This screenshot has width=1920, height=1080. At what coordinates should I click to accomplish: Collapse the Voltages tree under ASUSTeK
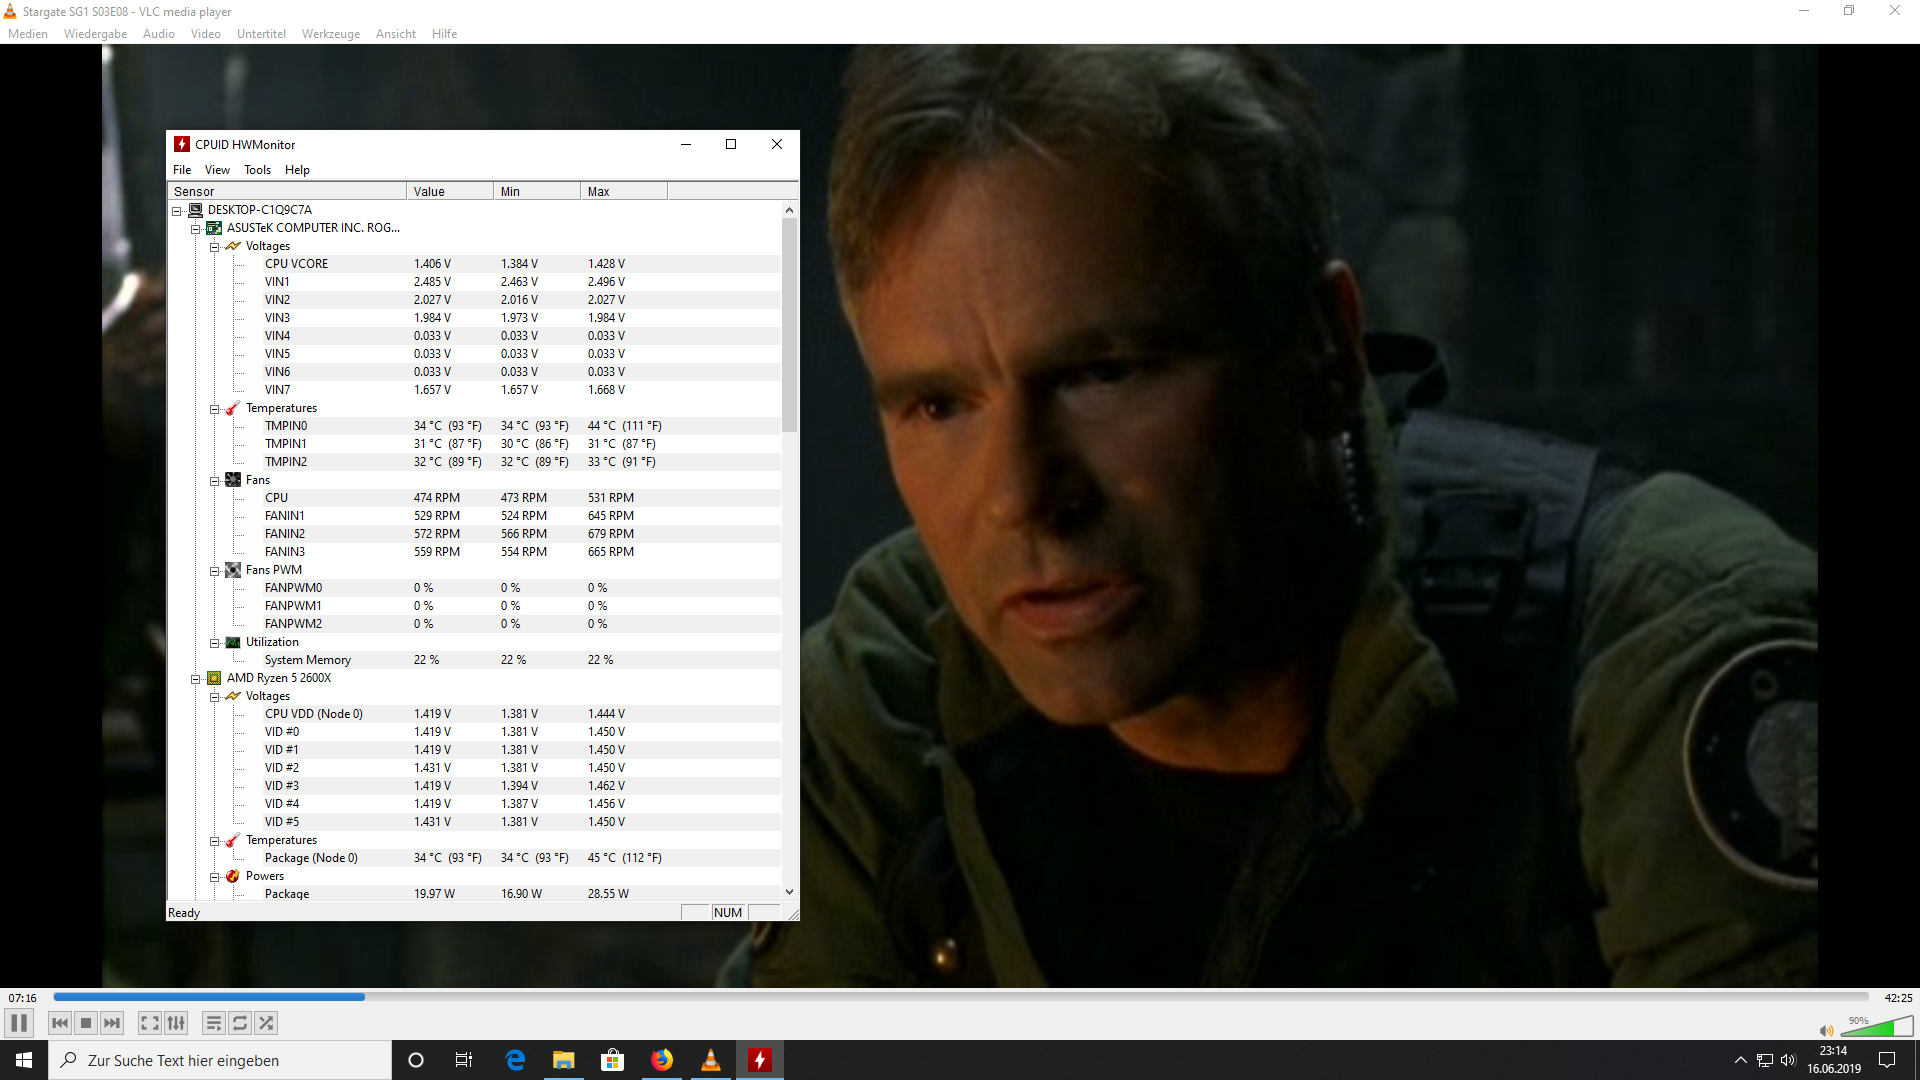(x=215, y=247)
